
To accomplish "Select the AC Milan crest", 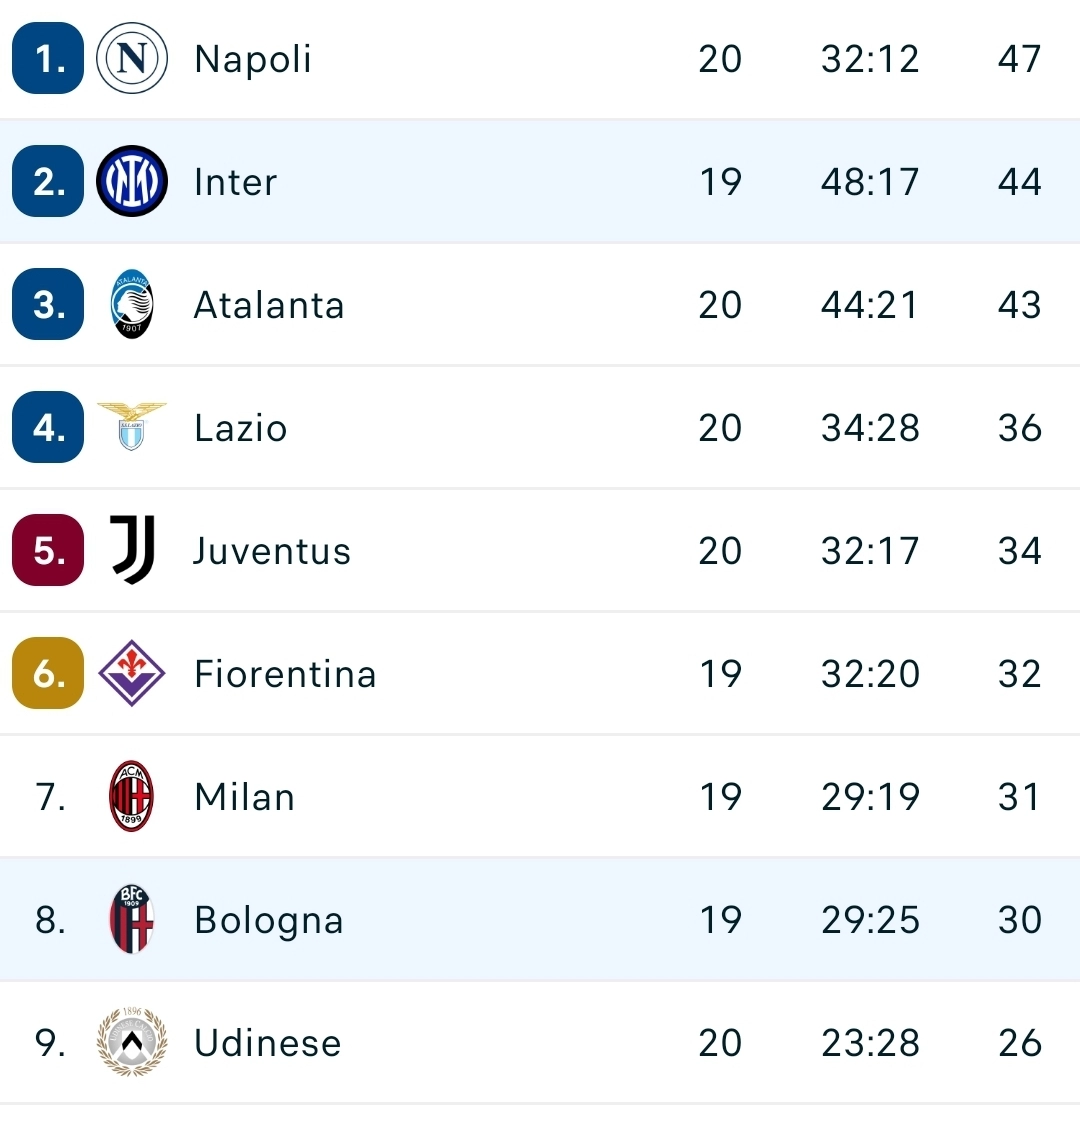I will pos(132,796).
